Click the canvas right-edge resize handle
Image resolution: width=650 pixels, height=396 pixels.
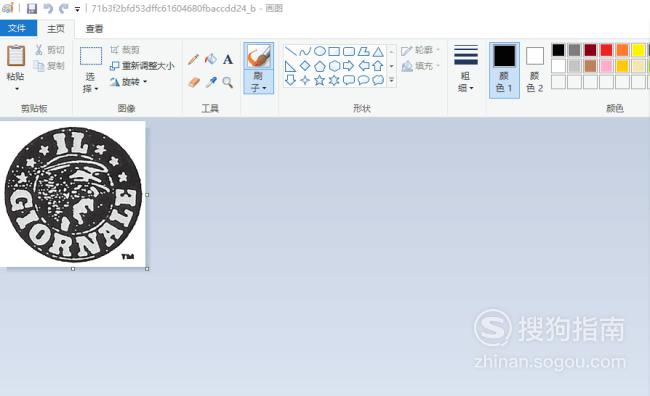click(x=147, y=194)
